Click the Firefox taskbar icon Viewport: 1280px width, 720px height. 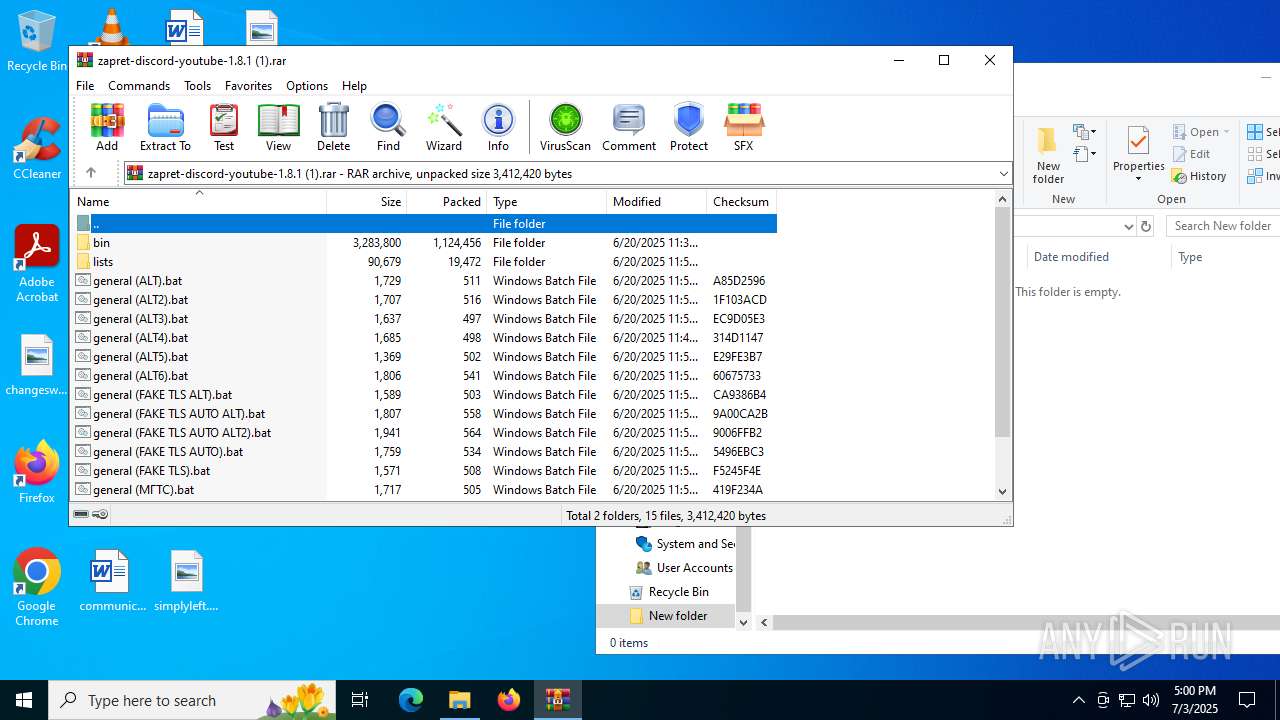[509, 700]
